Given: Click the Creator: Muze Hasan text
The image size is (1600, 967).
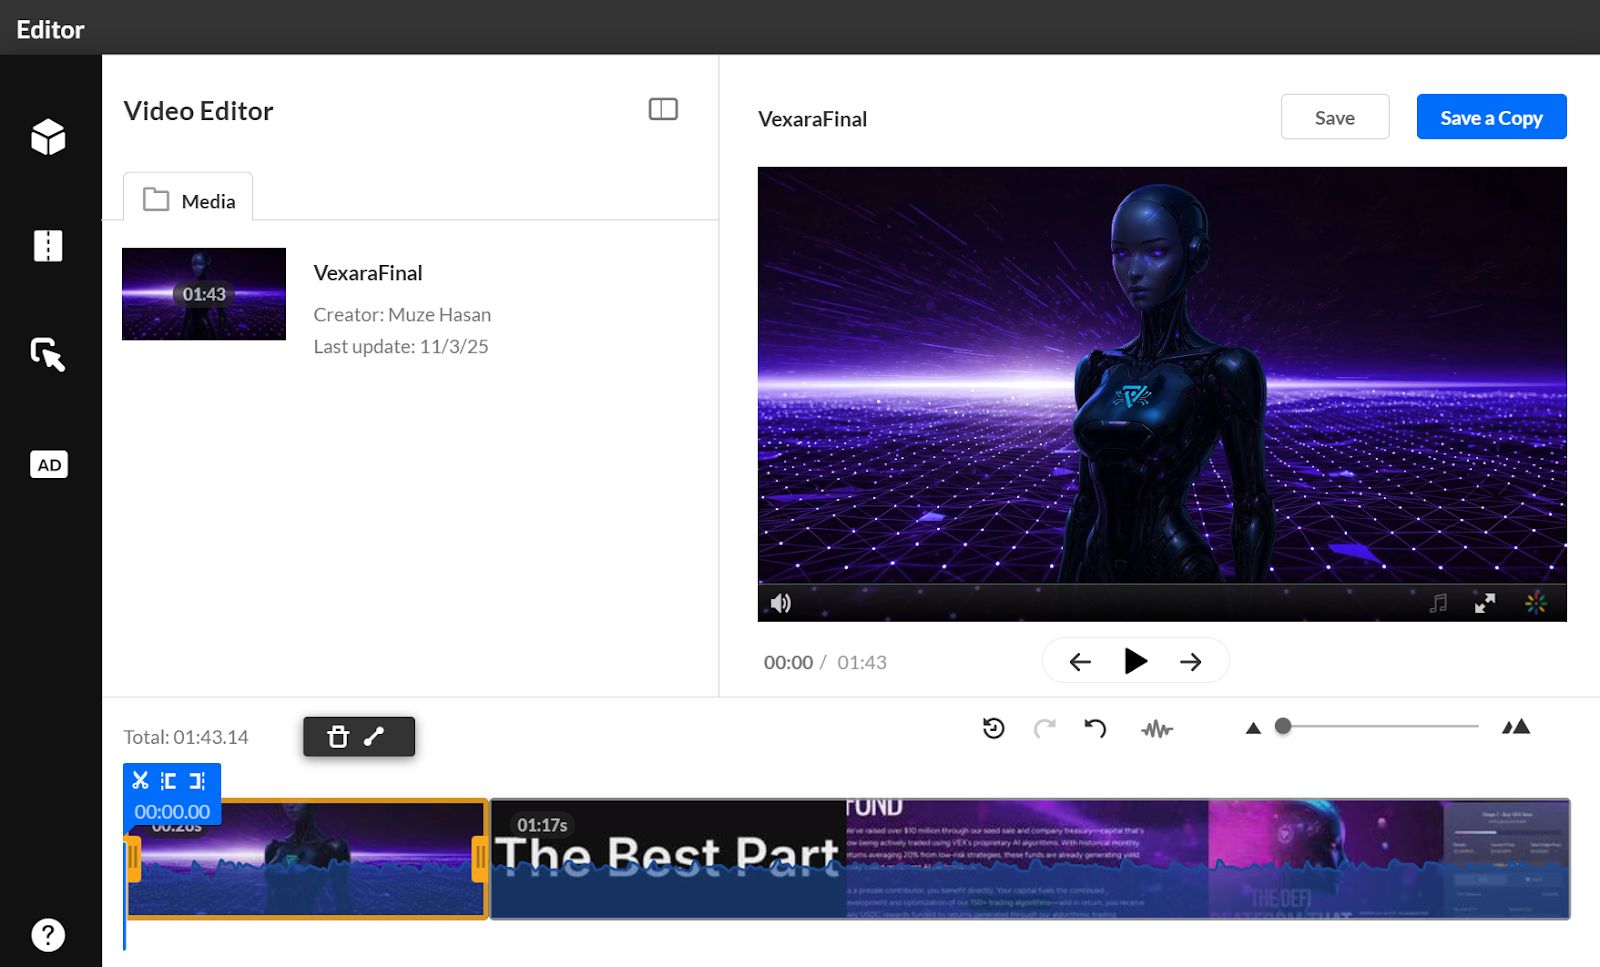Looking at the screenshot, I should click(x=402, y=314).
